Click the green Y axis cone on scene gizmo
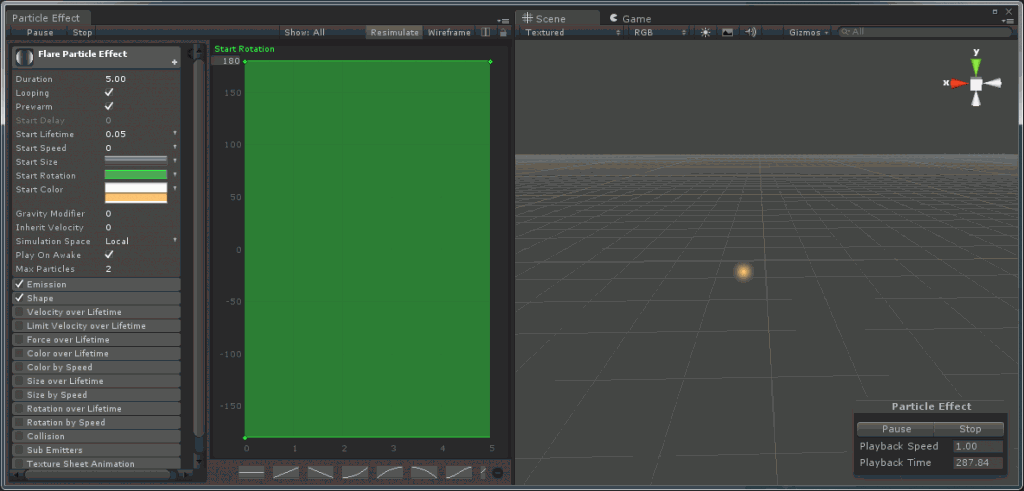 pos(976,65)
